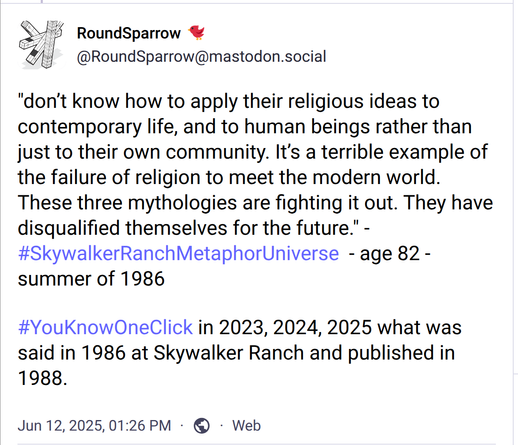Click the public visibility globe icon
The height and width of the screenshot is (445, 518).
(x=202, y=426)
